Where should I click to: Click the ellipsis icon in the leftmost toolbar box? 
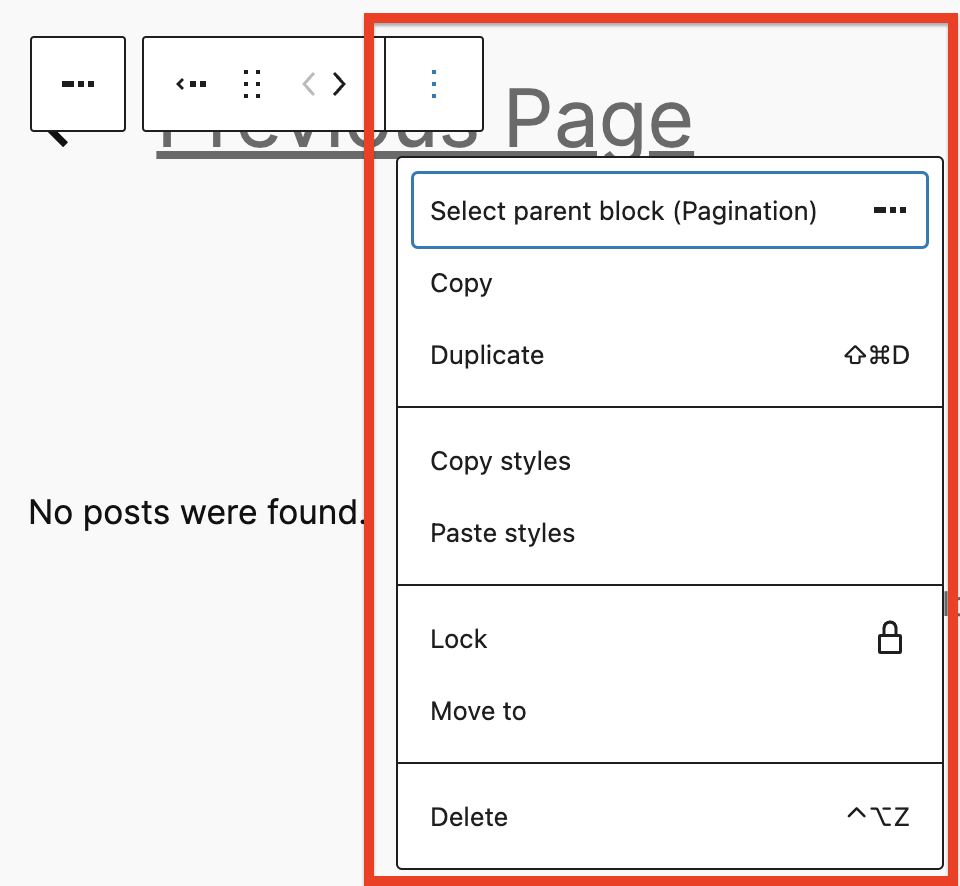pyautogui.click(x=78, y=84)
